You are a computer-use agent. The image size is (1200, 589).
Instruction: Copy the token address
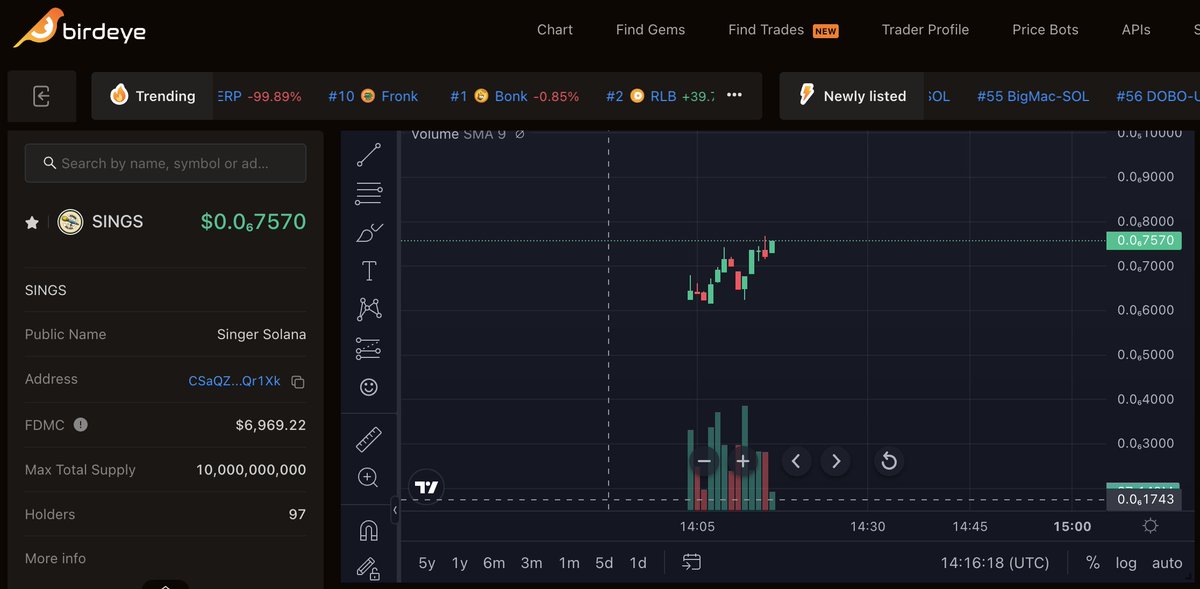click(298, 382)
